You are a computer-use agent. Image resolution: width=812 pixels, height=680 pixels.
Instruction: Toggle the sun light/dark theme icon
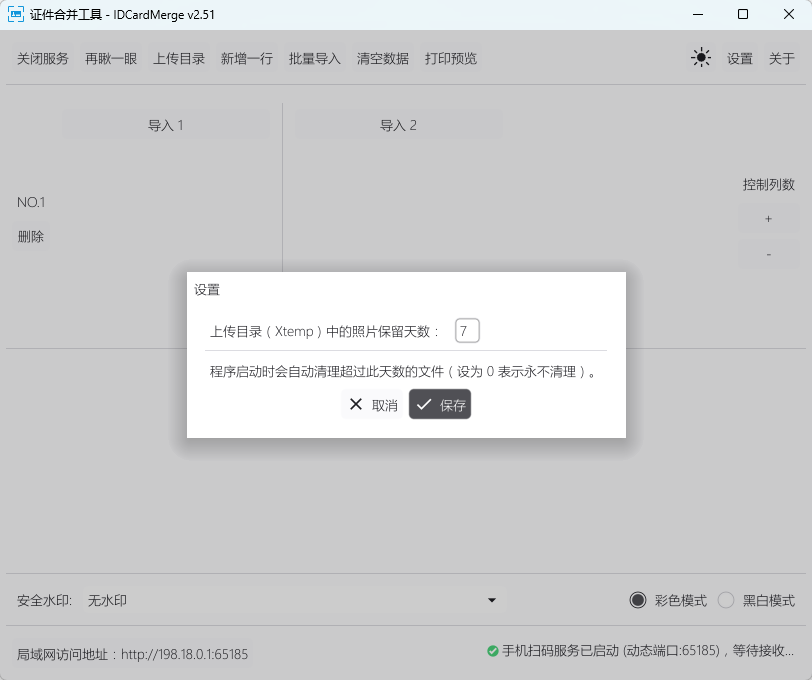click(x=701, y=57)
